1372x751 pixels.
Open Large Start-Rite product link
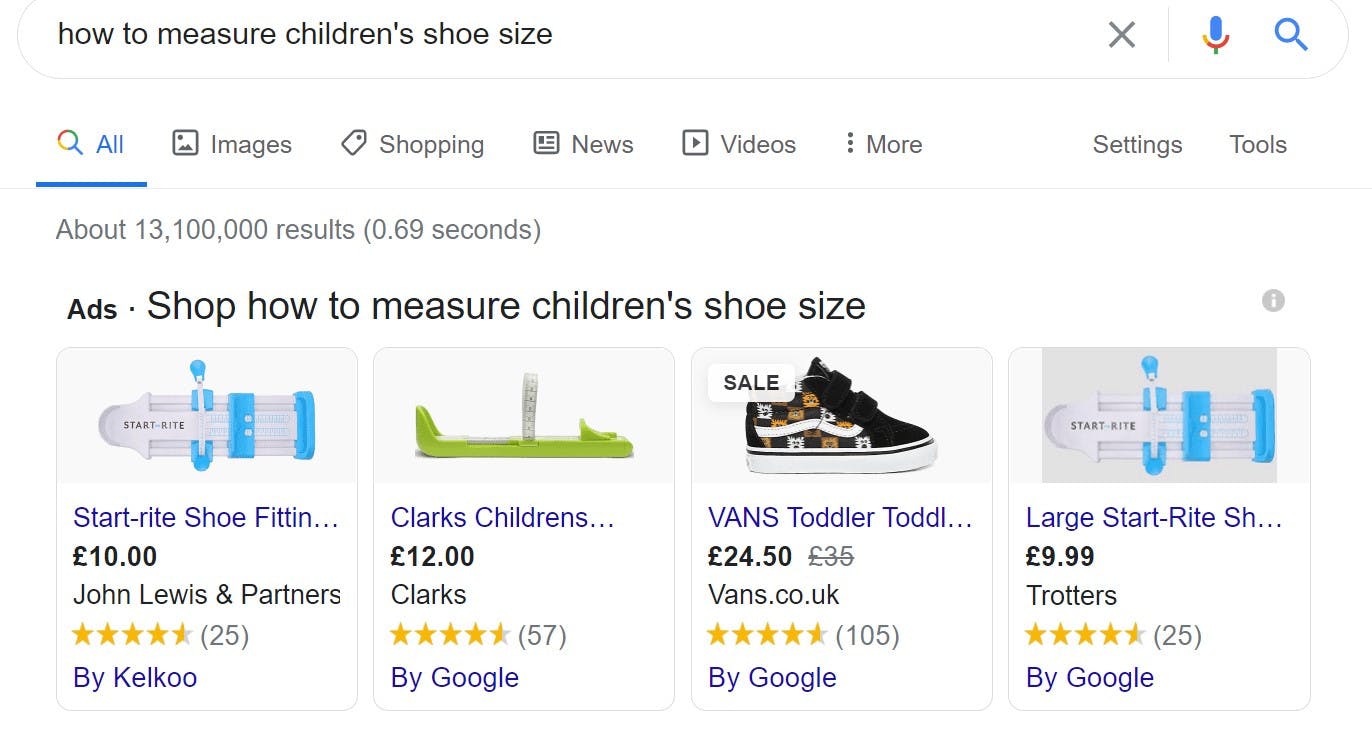pos(1154,517)
